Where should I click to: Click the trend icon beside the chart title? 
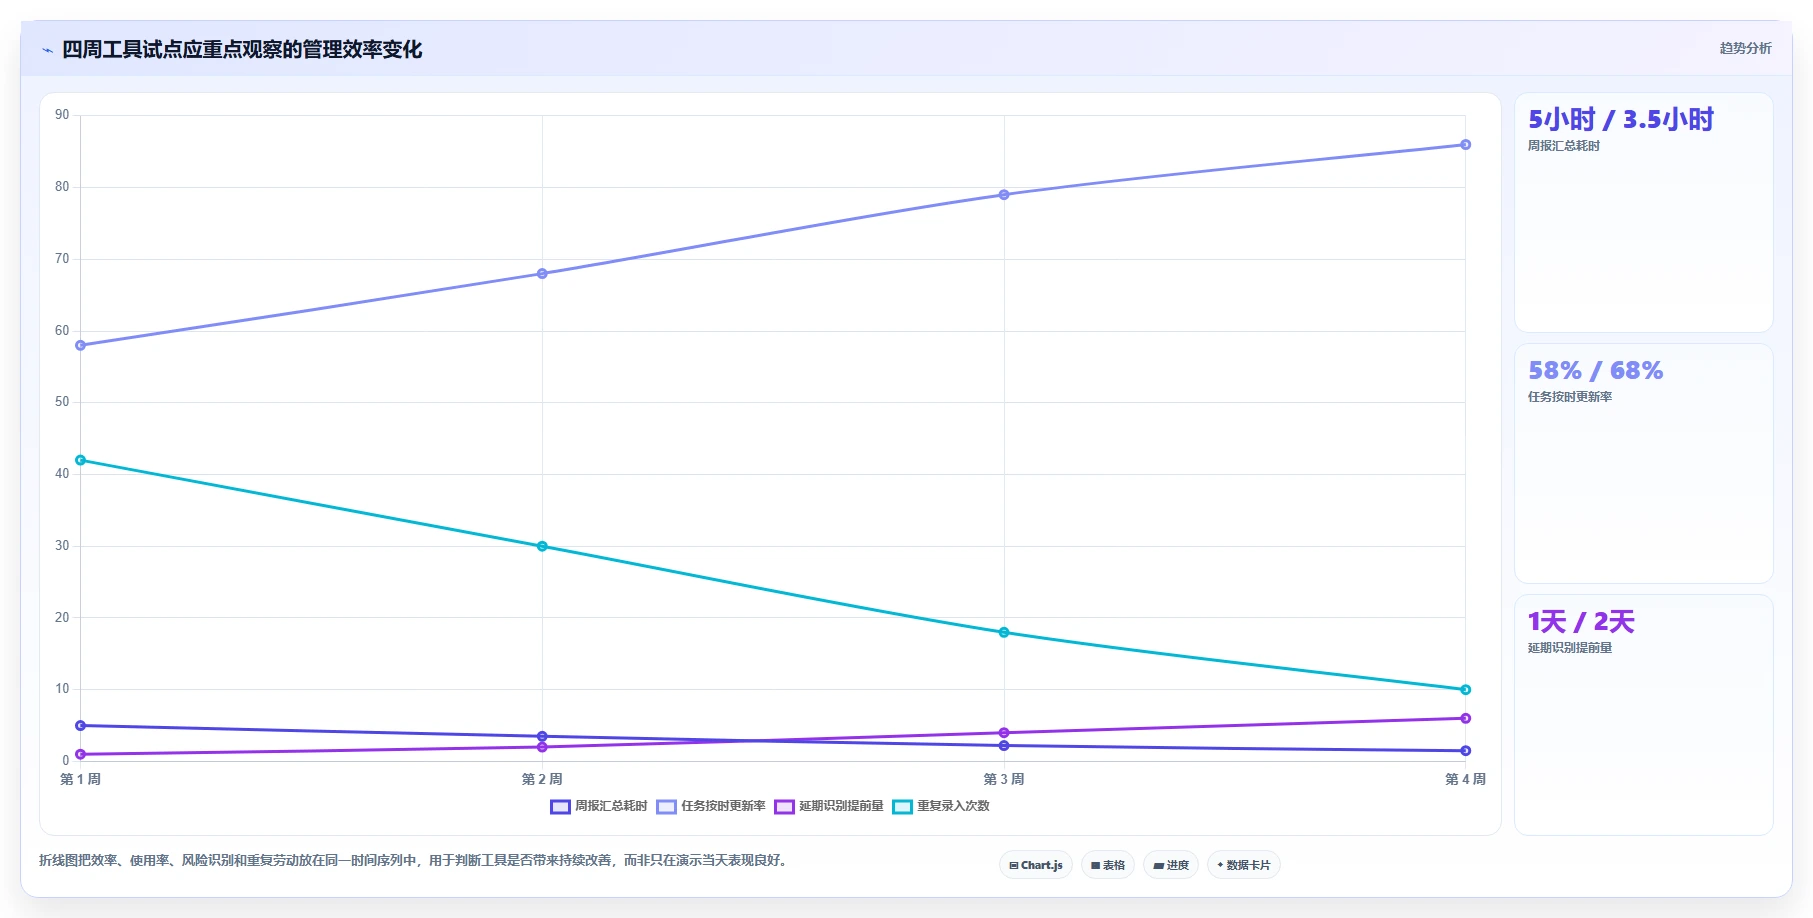click(47, 50)
